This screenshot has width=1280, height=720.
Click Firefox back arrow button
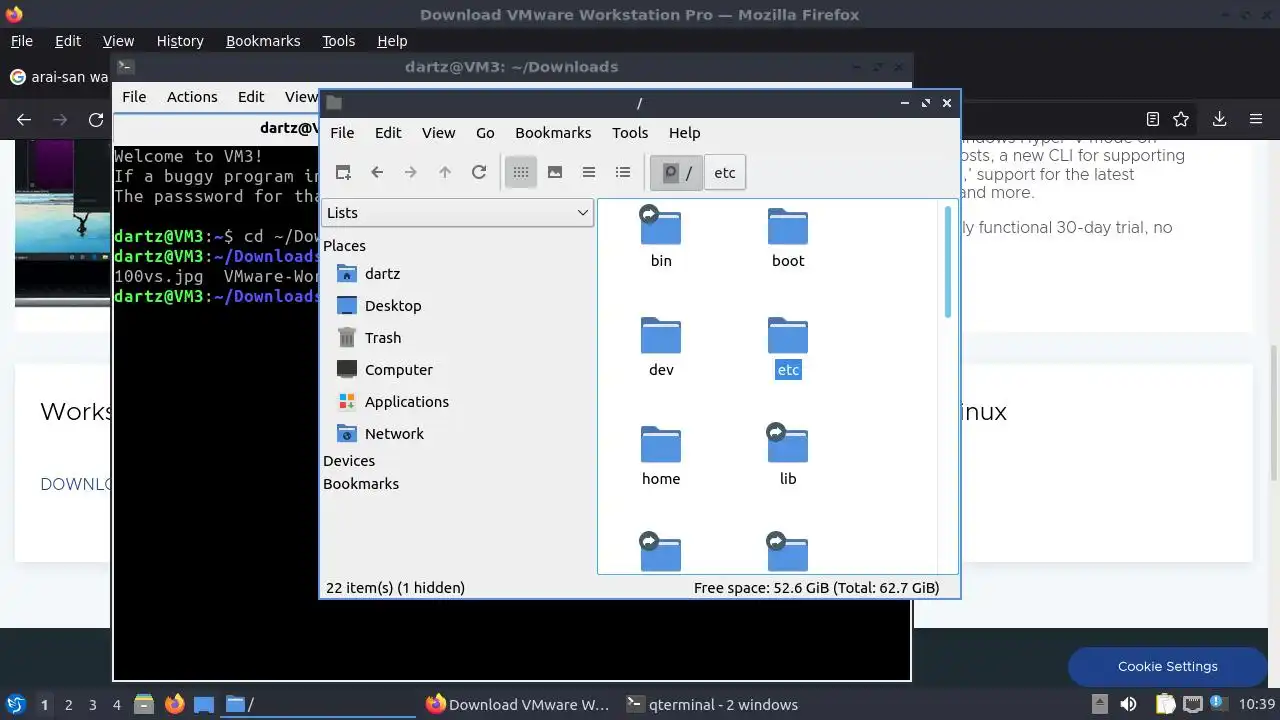pyautogui.click(x=24, y=119)
